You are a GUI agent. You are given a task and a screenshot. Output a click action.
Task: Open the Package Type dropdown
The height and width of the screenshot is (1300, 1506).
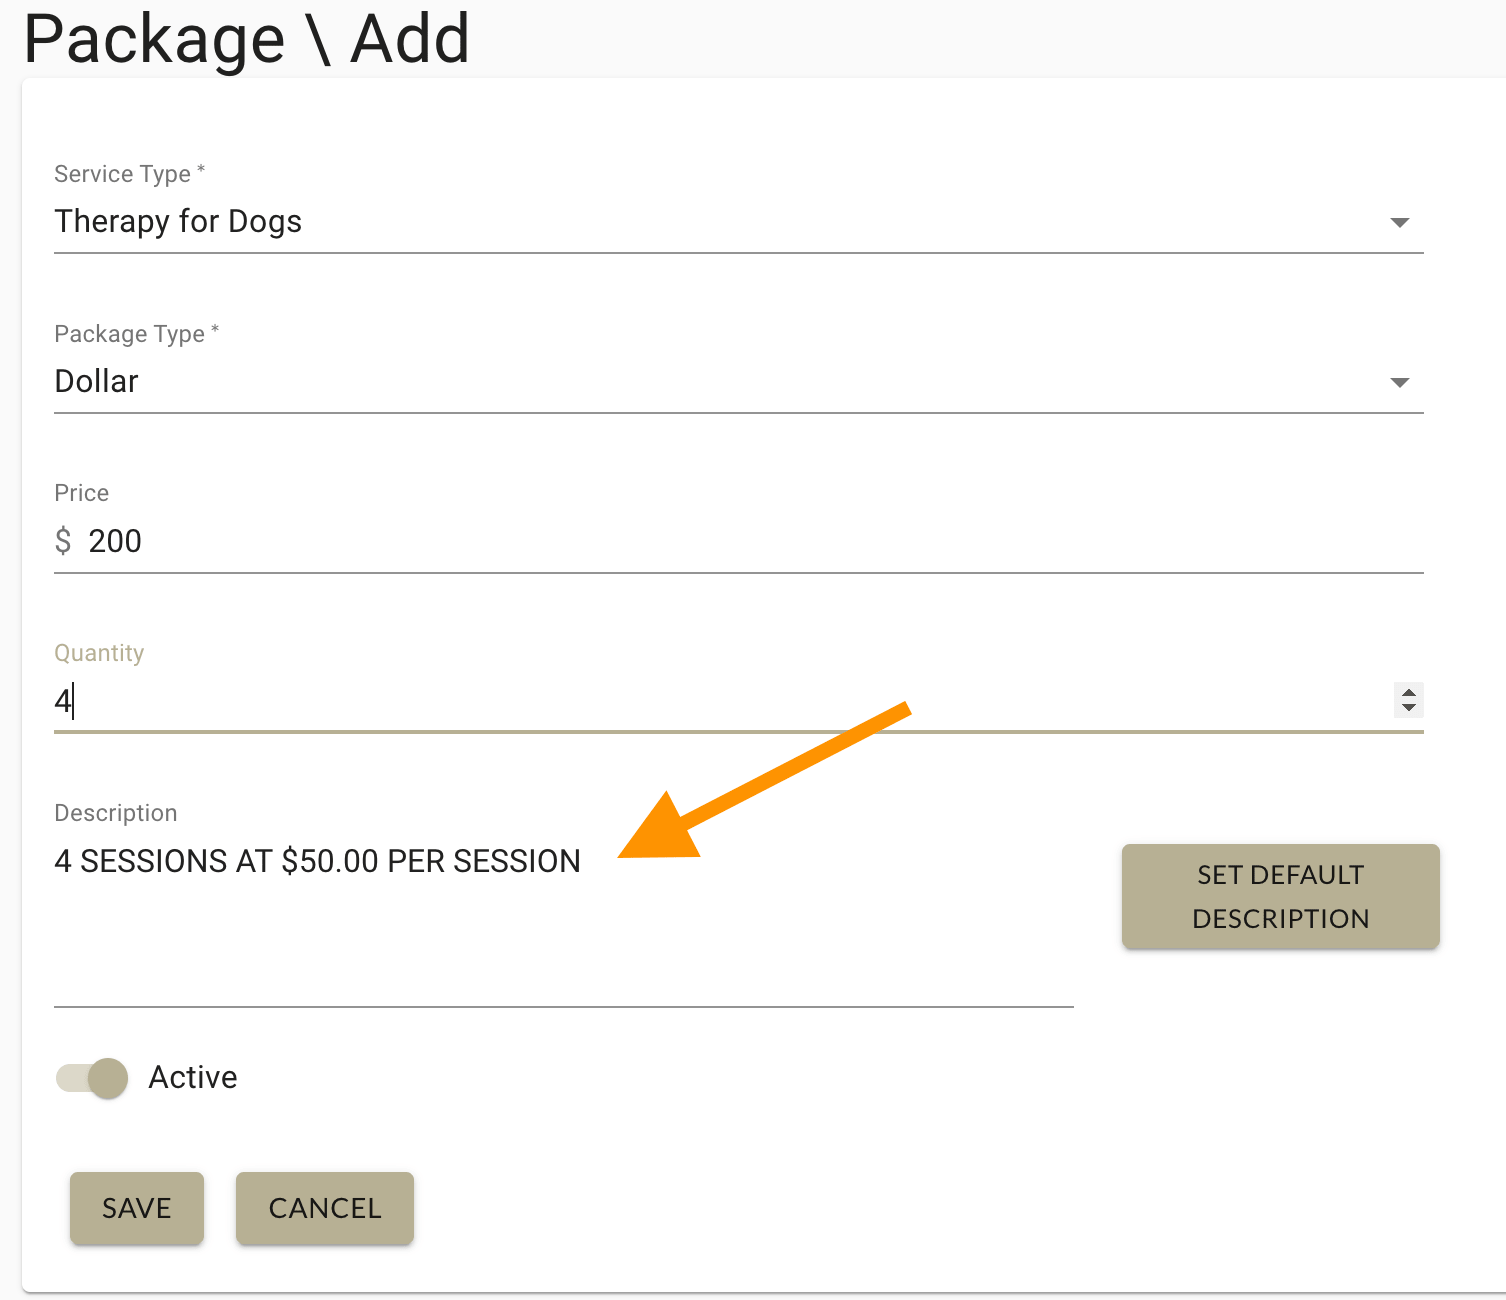click(x=700, y=381)
